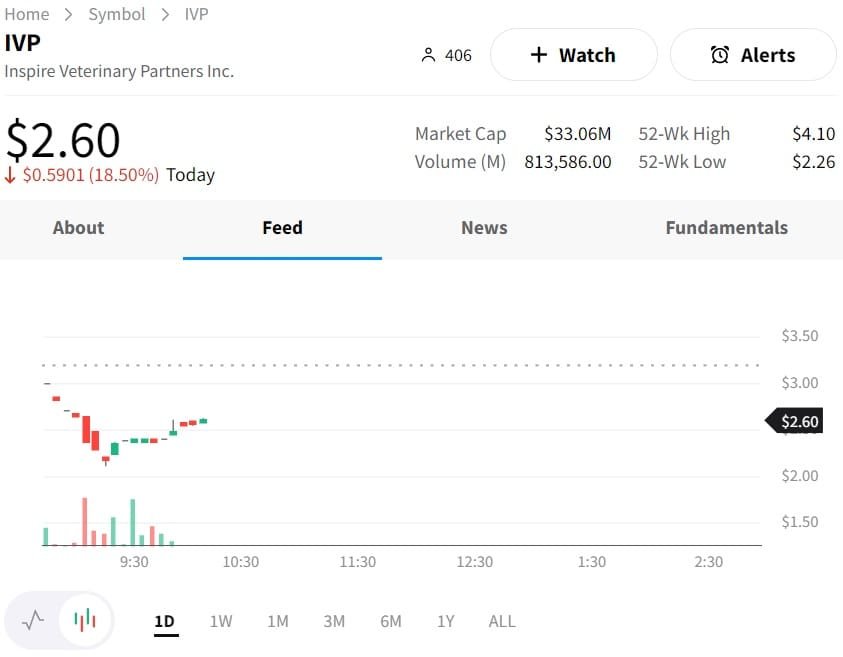Show ALL time price history
The height and width of the screenshot is (657, 843).
(502, 621)
